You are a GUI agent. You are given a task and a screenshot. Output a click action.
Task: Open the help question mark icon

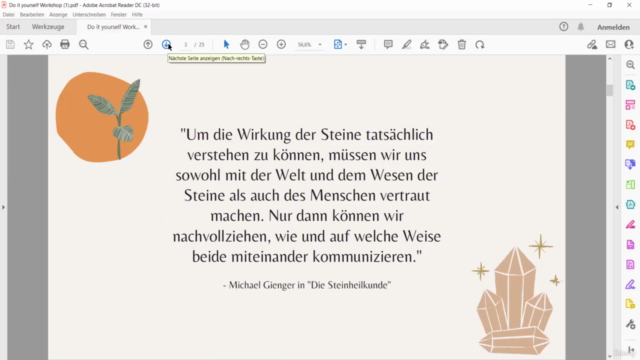(x=564, y=27)
